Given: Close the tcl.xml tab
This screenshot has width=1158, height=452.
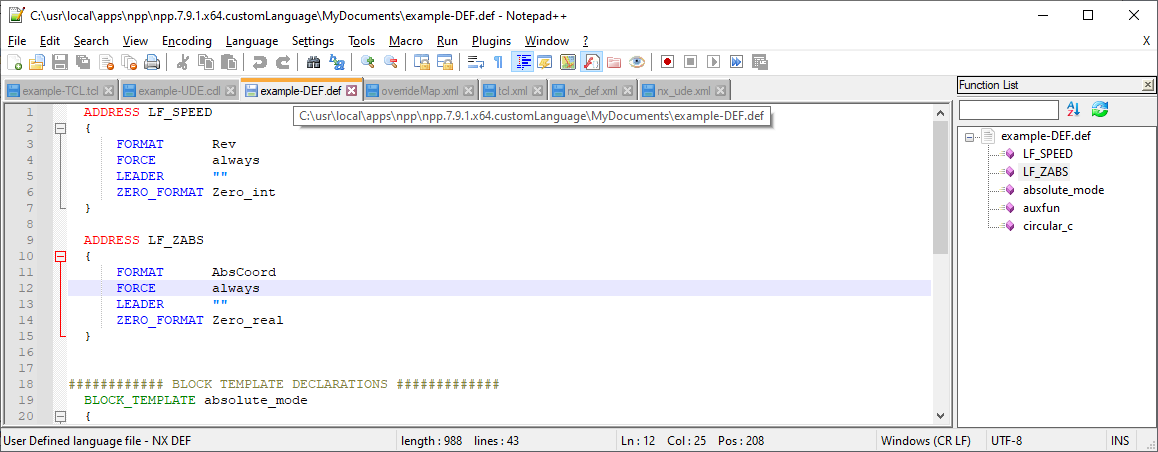Looking at the screenshot, I should tap(537, 92).
